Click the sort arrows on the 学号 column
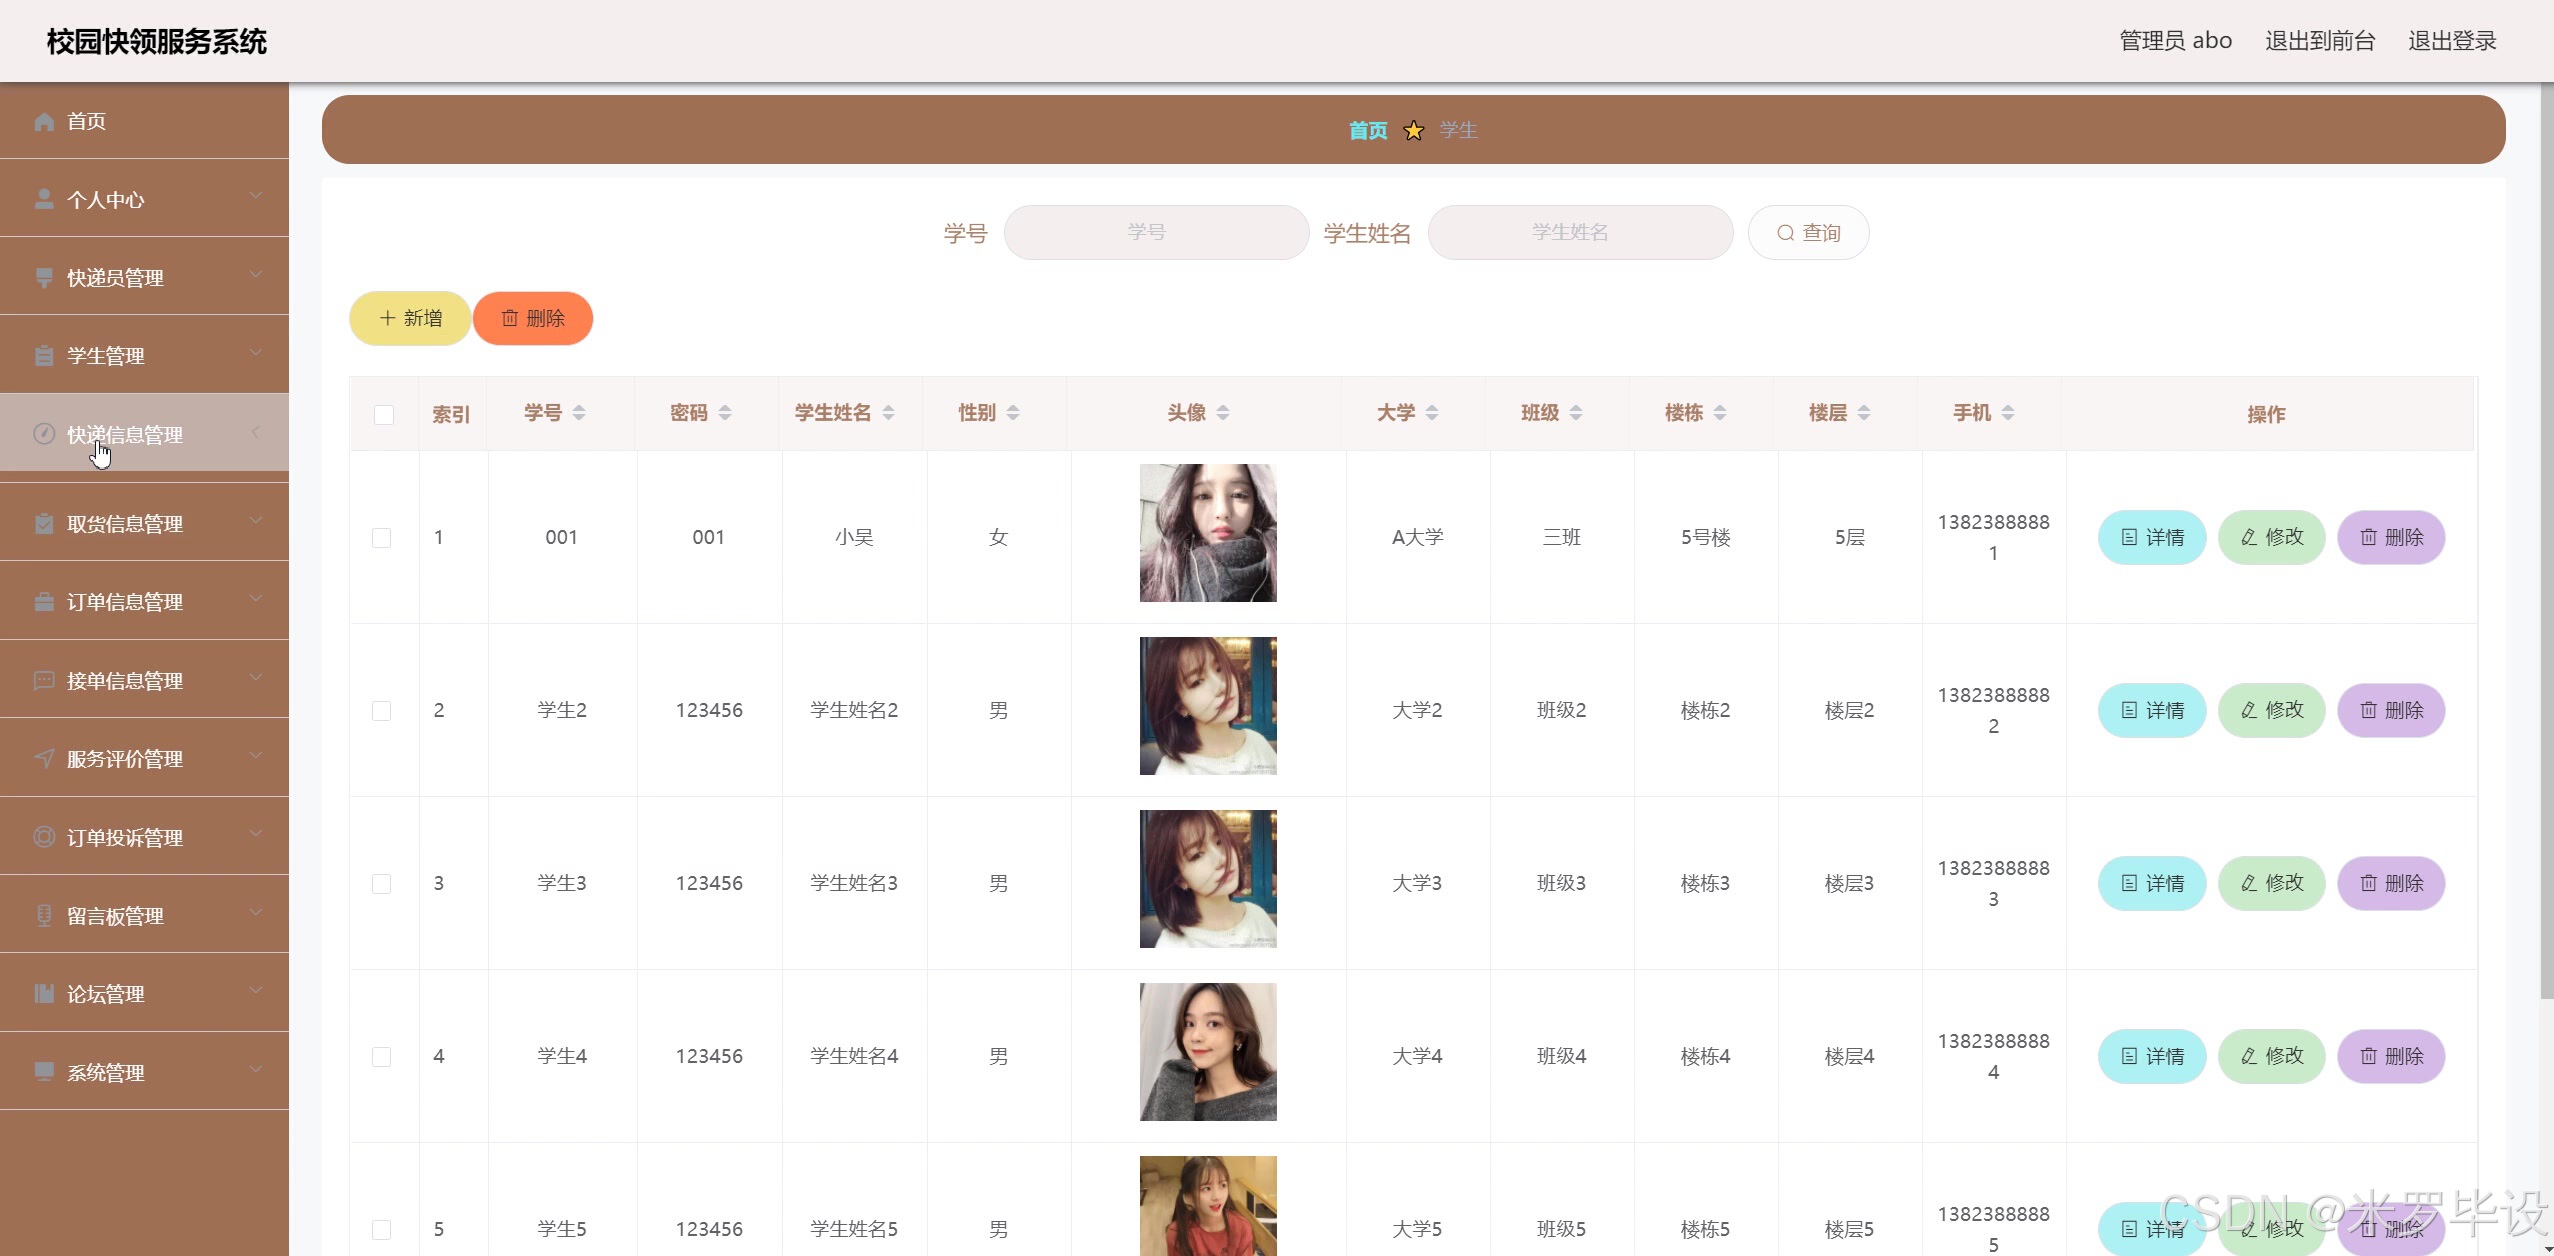Image resolution: width=2554 pixels, height=1256 pixels. click(x=579, y=413)
